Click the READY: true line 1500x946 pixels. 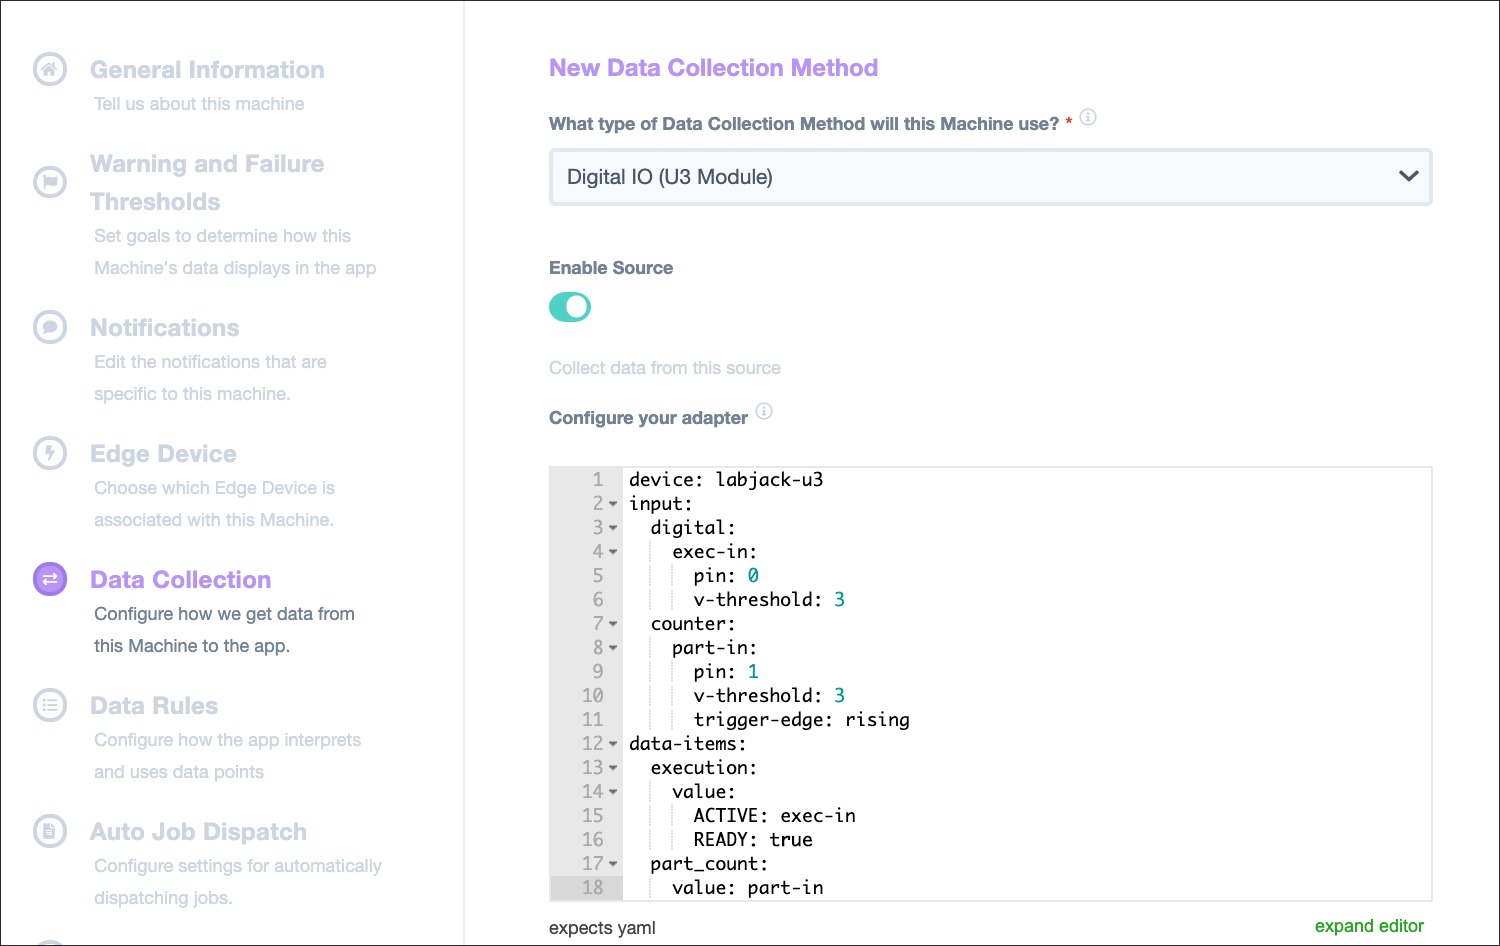pos(752,839)
